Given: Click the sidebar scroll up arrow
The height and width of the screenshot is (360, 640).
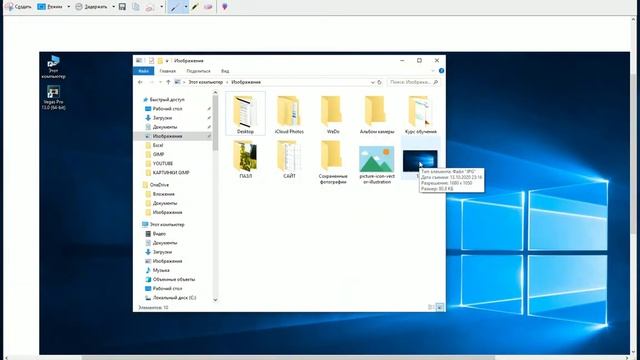Looking at the screenshot, I should 216,93.
